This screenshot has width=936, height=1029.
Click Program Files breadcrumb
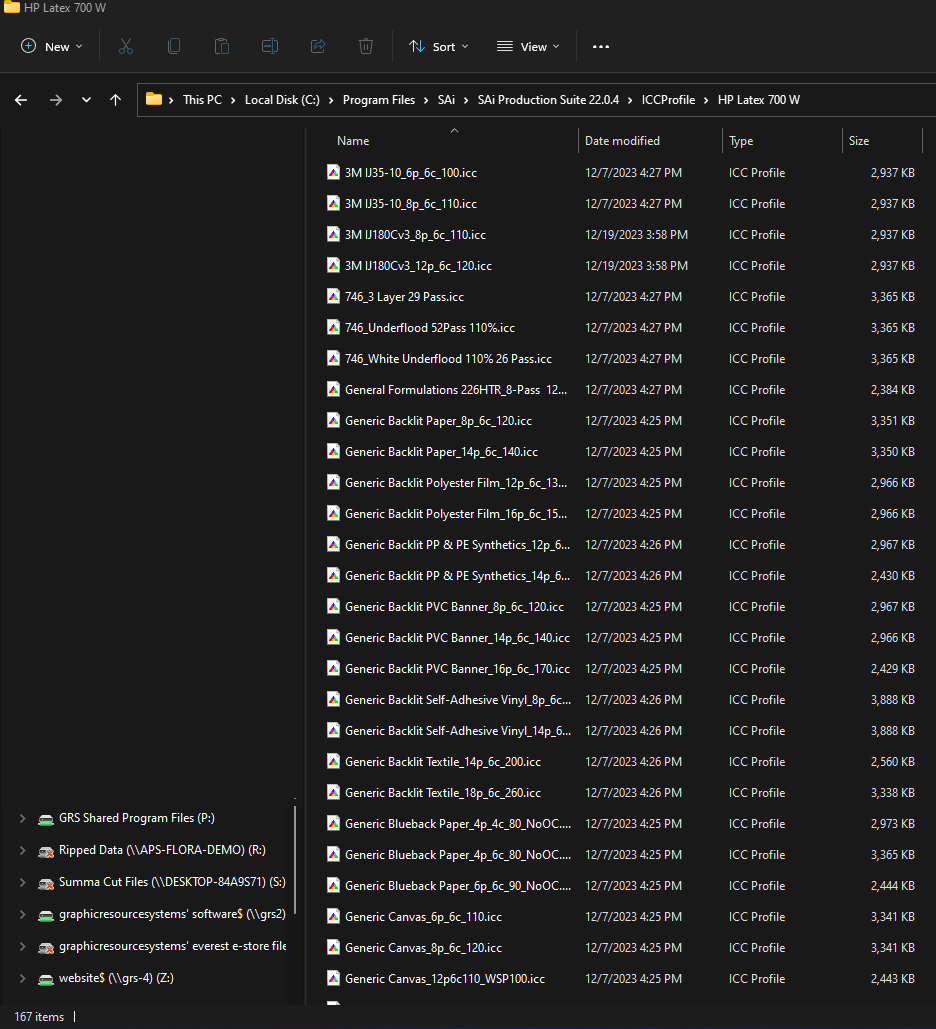click(379, 100)
